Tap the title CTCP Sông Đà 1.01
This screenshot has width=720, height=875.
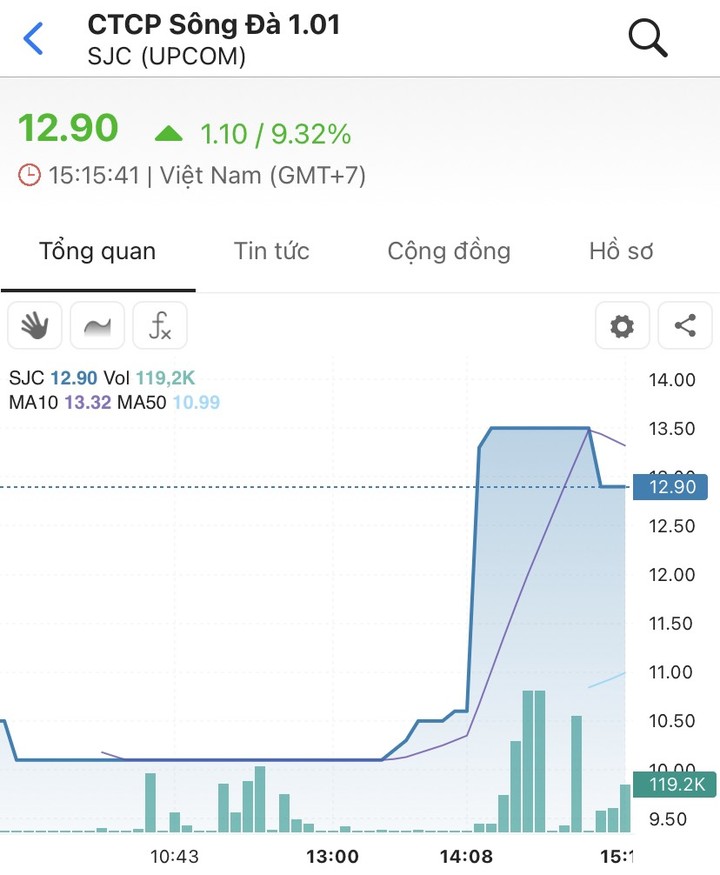coord(214,25)
